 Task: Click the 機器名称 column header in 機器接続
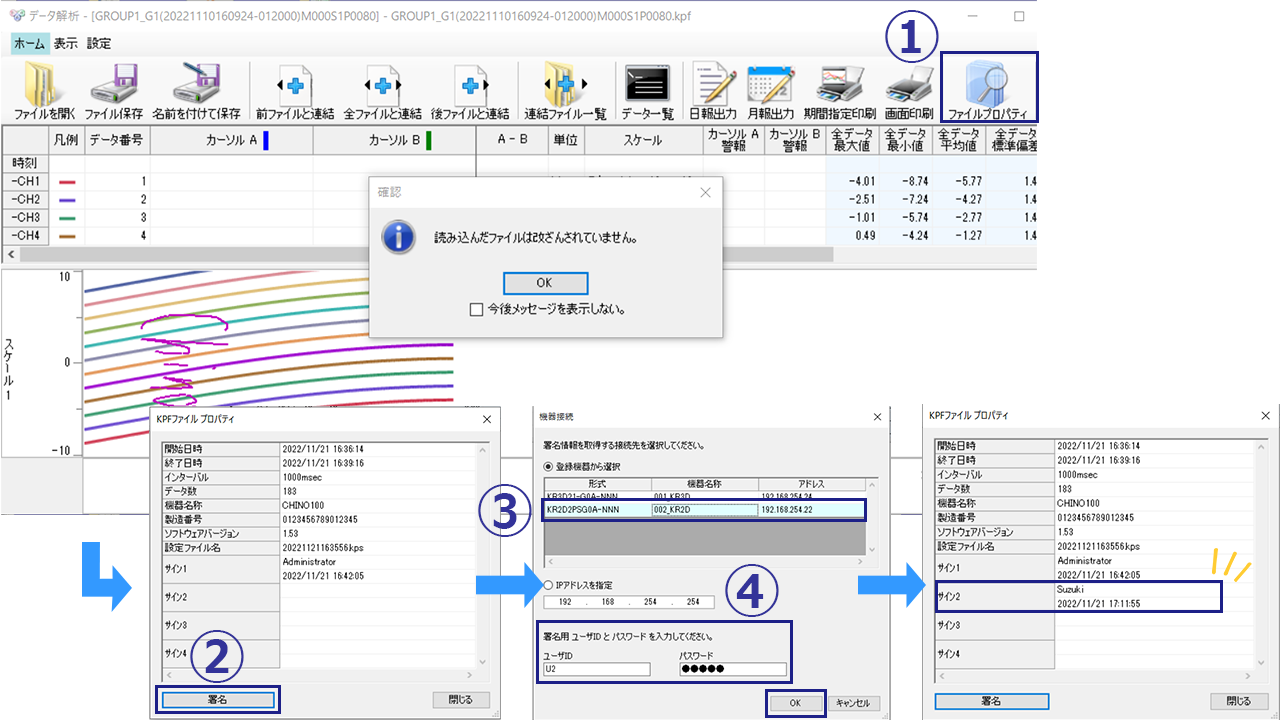click(x=703, y=482)
